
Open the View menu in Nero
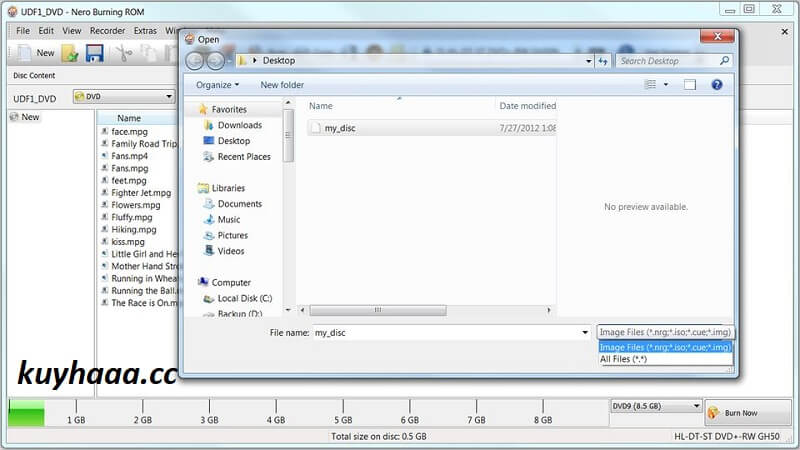[x=72, y=31]
